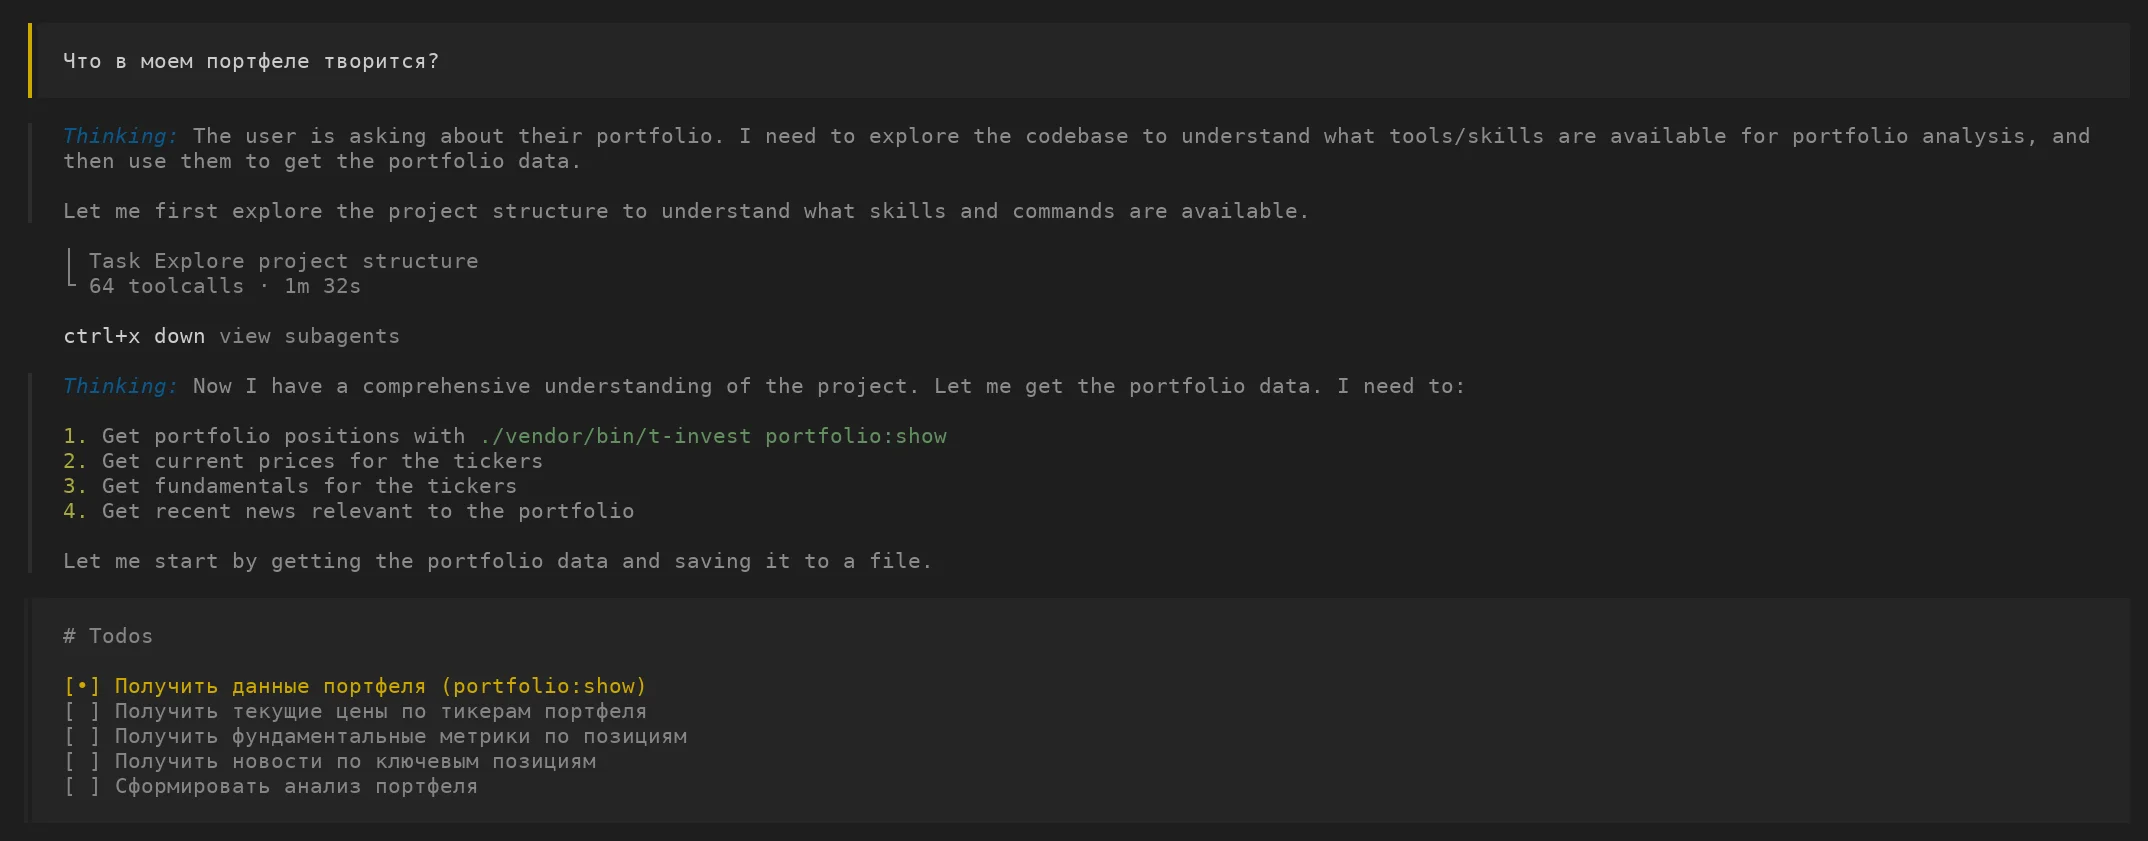Check the "Получить новости по ключевым позициям" todo
The width and height of the screenshot is (2148, 841).
[x=82, y=761]
